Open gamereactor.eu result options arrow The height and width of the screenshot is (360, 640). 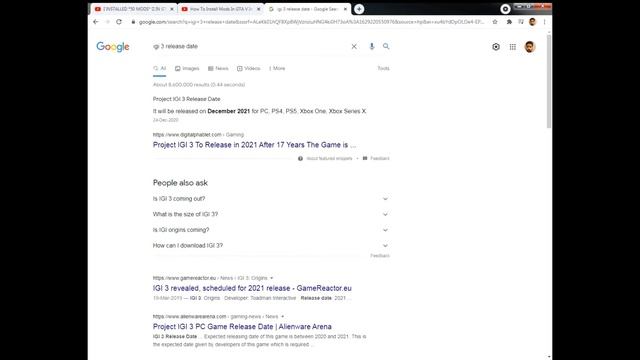pos(271,278)
